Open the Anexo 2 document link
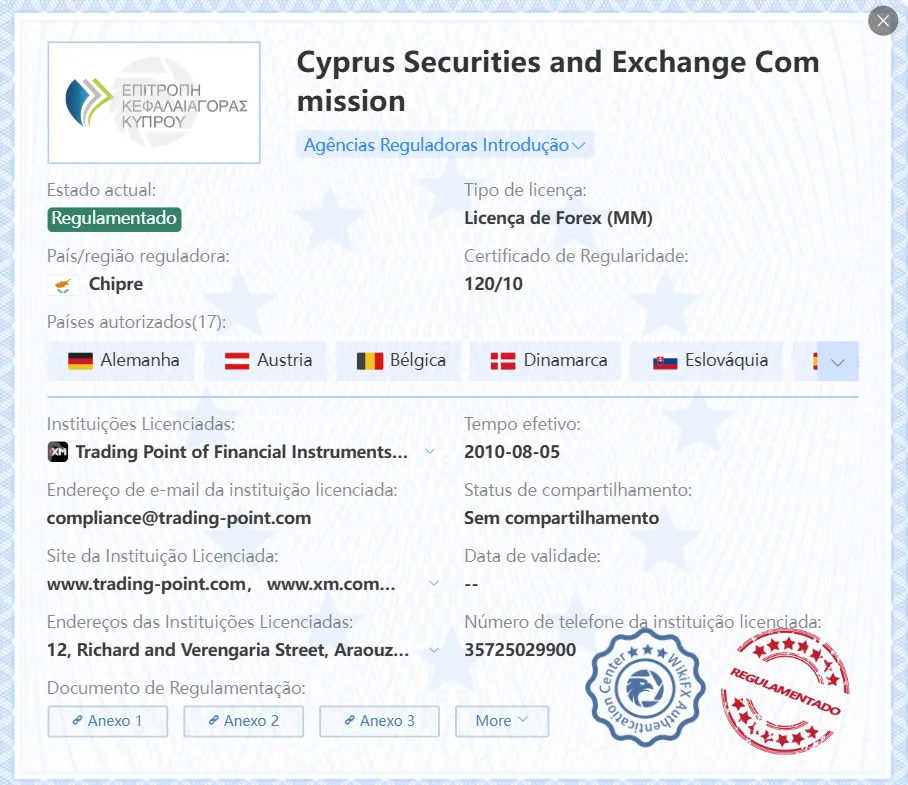 (244, 721)
